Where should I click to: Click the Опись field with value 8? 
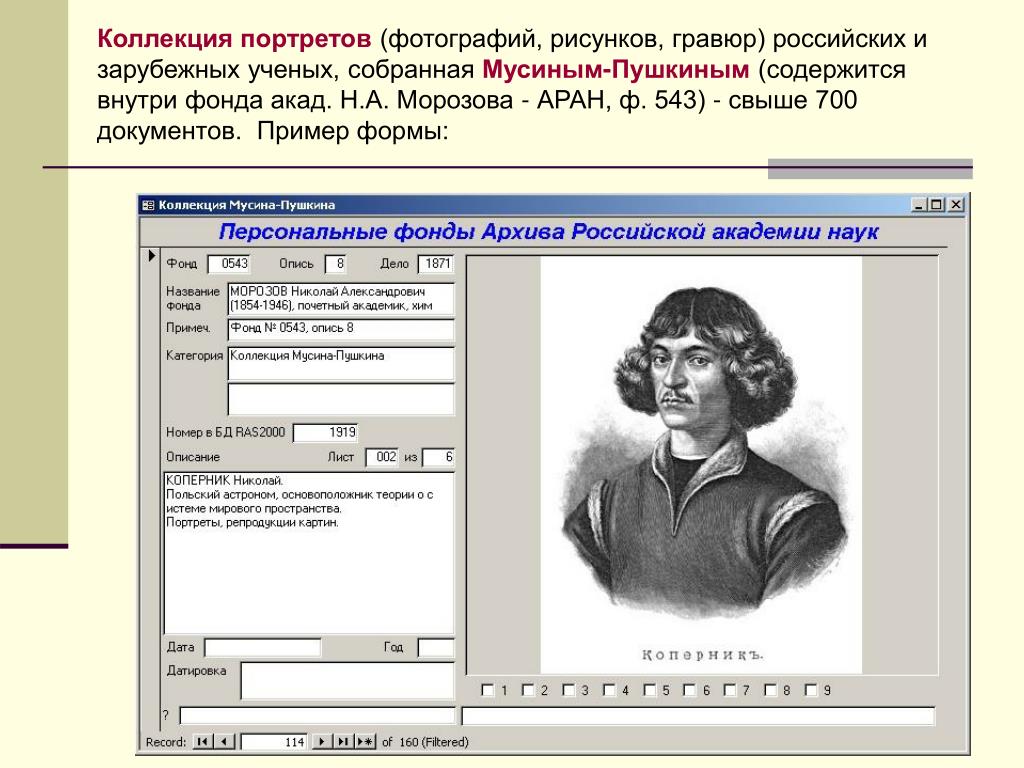click(x=335, y=264)
